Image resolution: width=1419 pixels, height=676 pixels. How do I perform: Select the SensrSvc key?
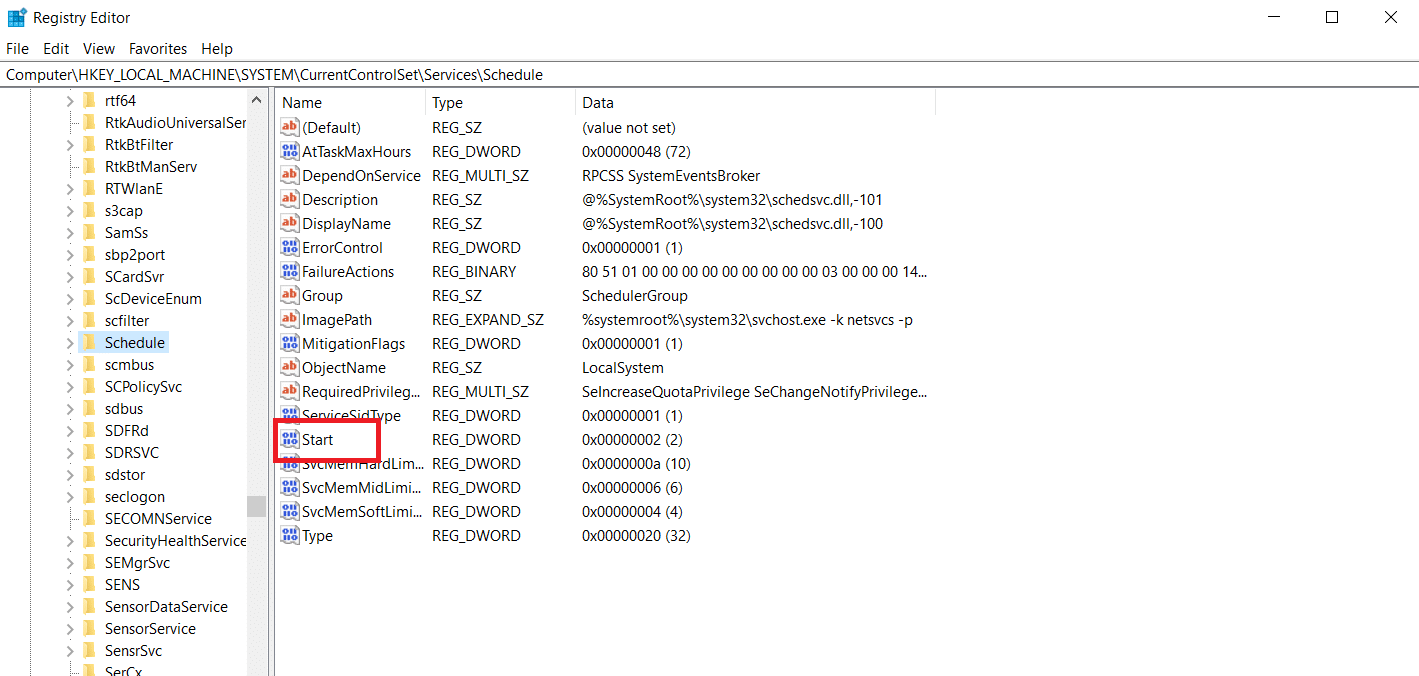(x=133, y=651)
